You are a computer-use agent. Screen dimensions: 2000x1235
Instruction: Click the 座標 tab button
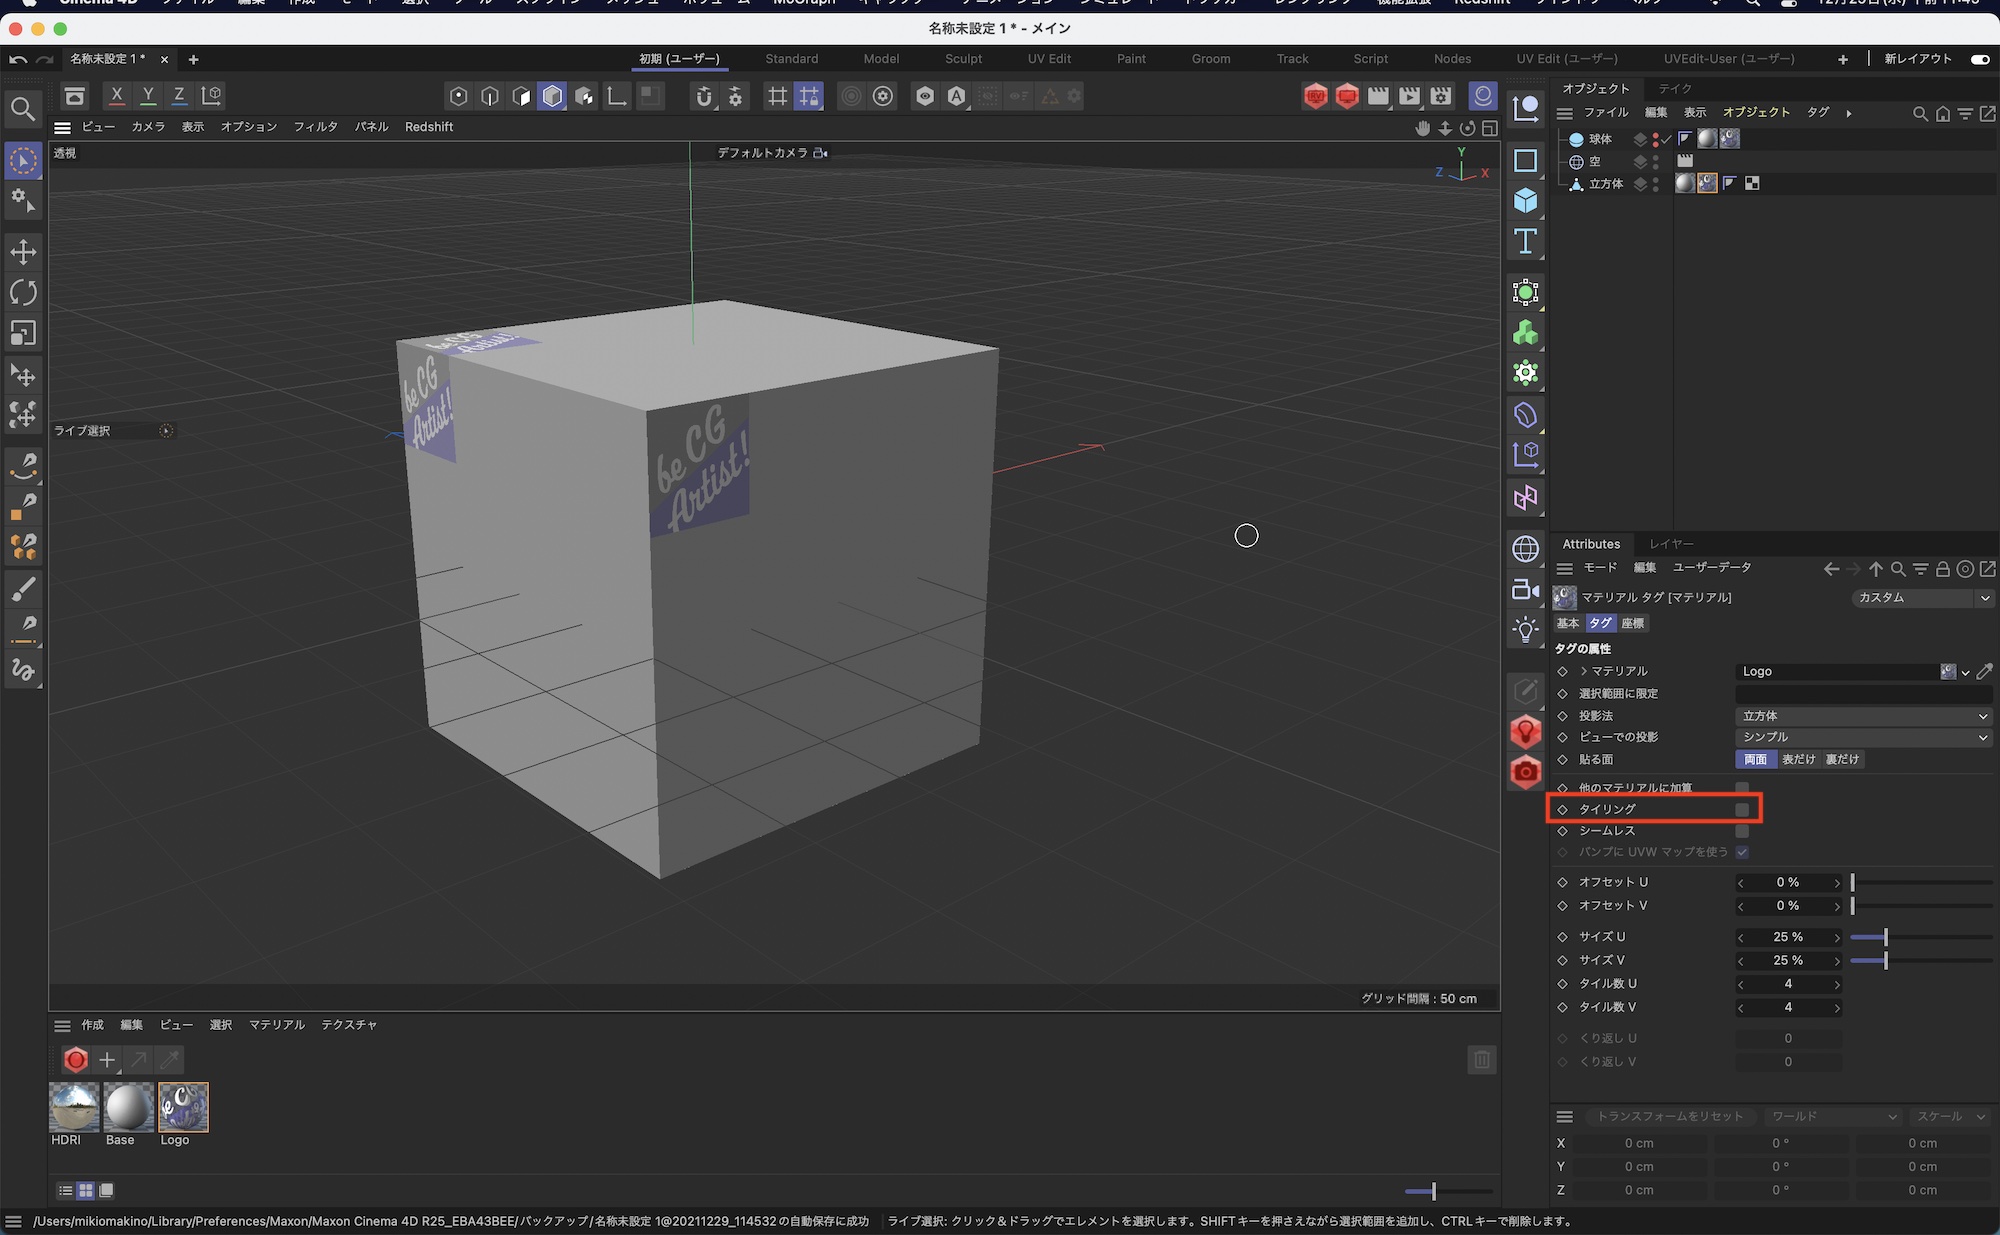coord(1633,623)
